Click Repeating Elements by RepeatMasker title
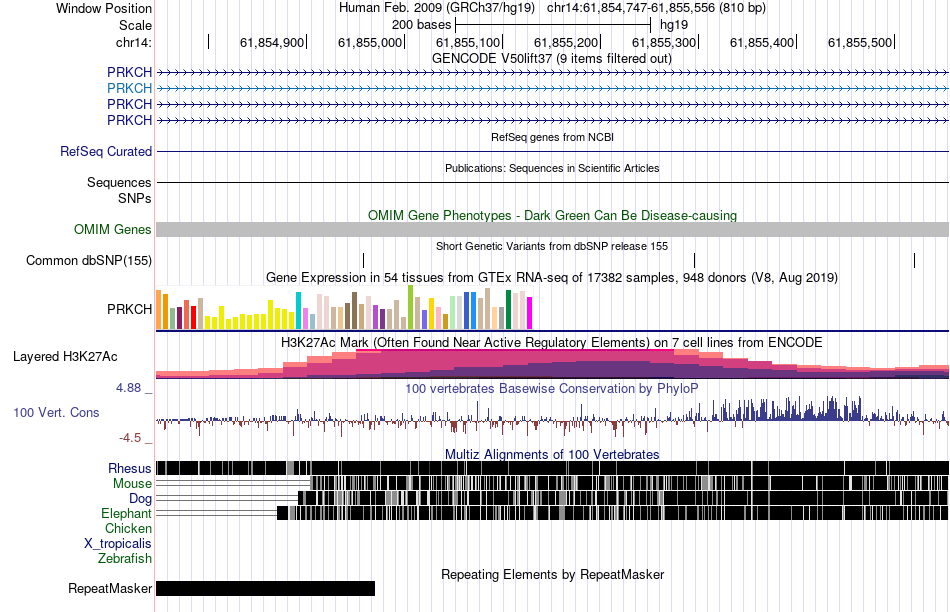Image resolution: width=950 pixels, height=612 pixels. [552, 574]
